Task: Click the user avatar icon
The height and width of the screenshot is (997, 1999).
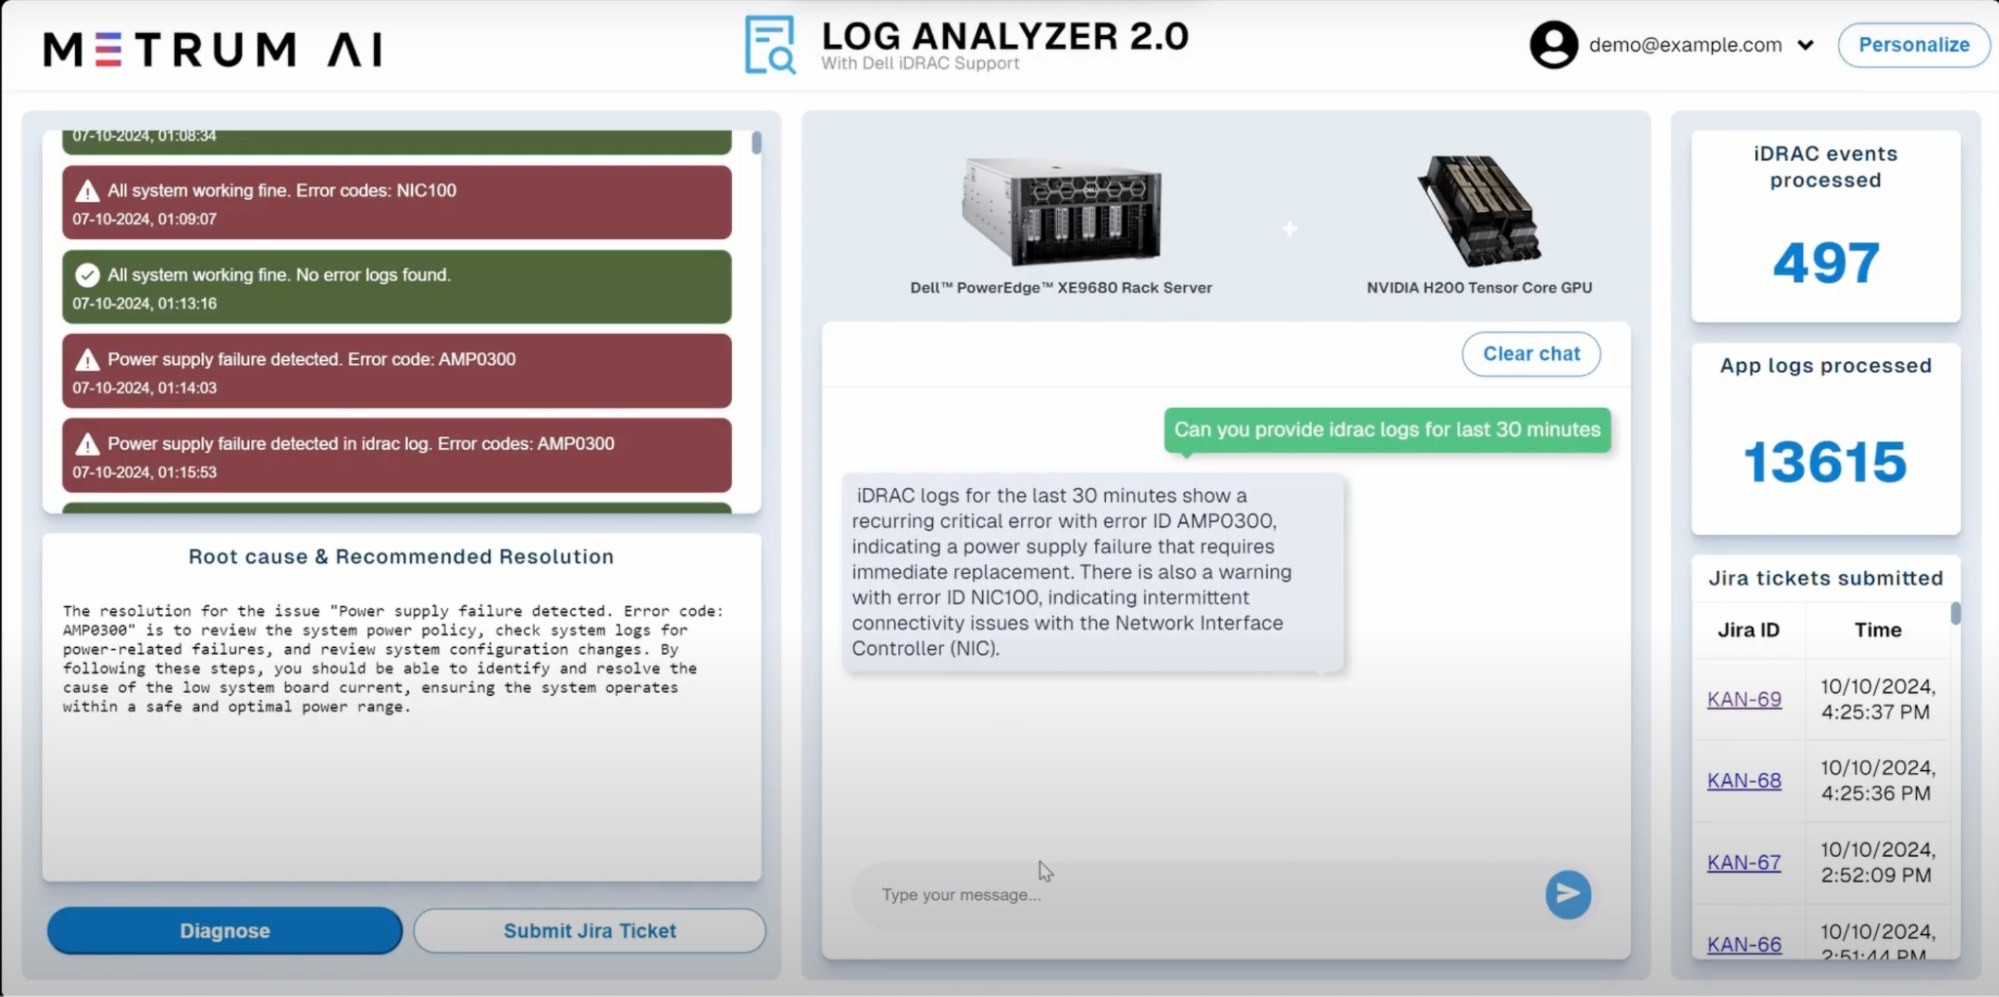Action: tap(1553, 45)
